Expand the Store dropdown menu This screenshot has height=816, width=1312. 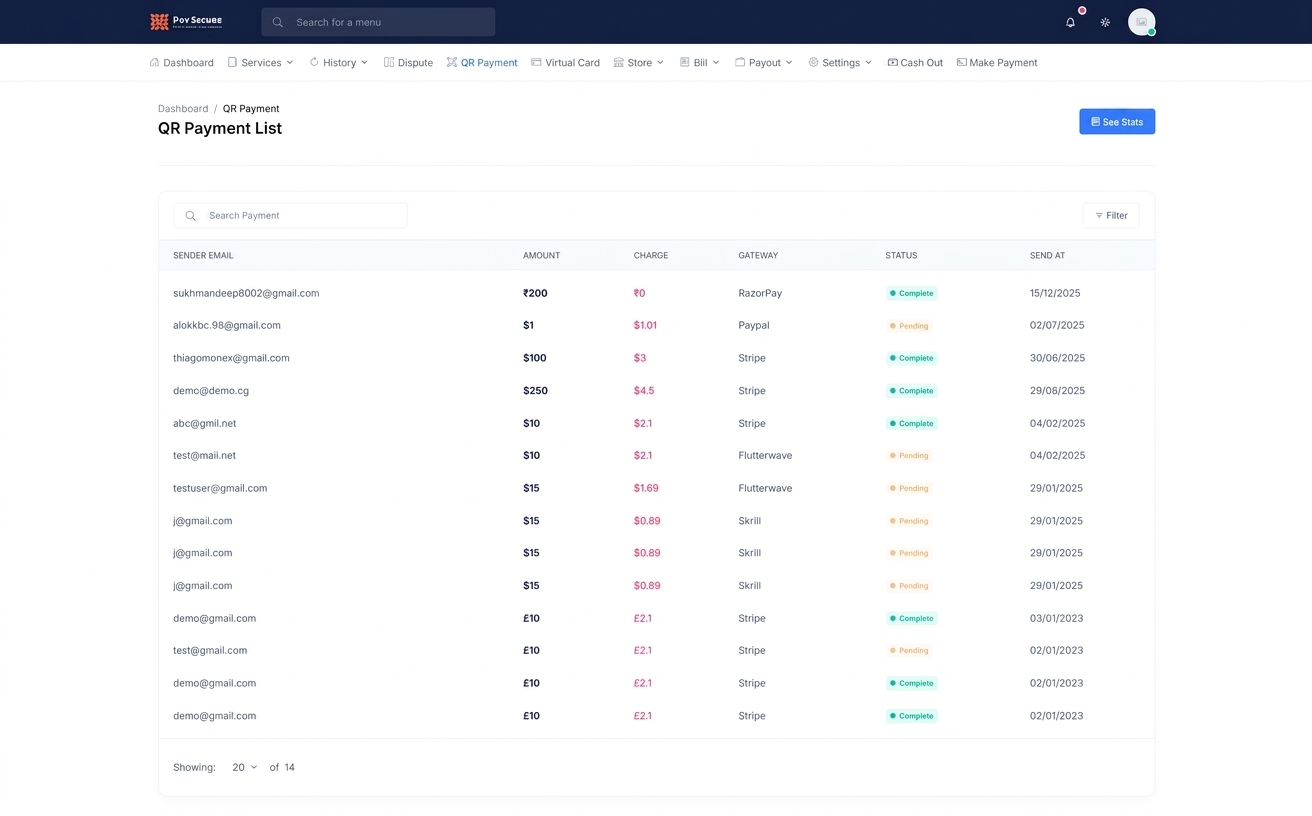click(638, 62)
